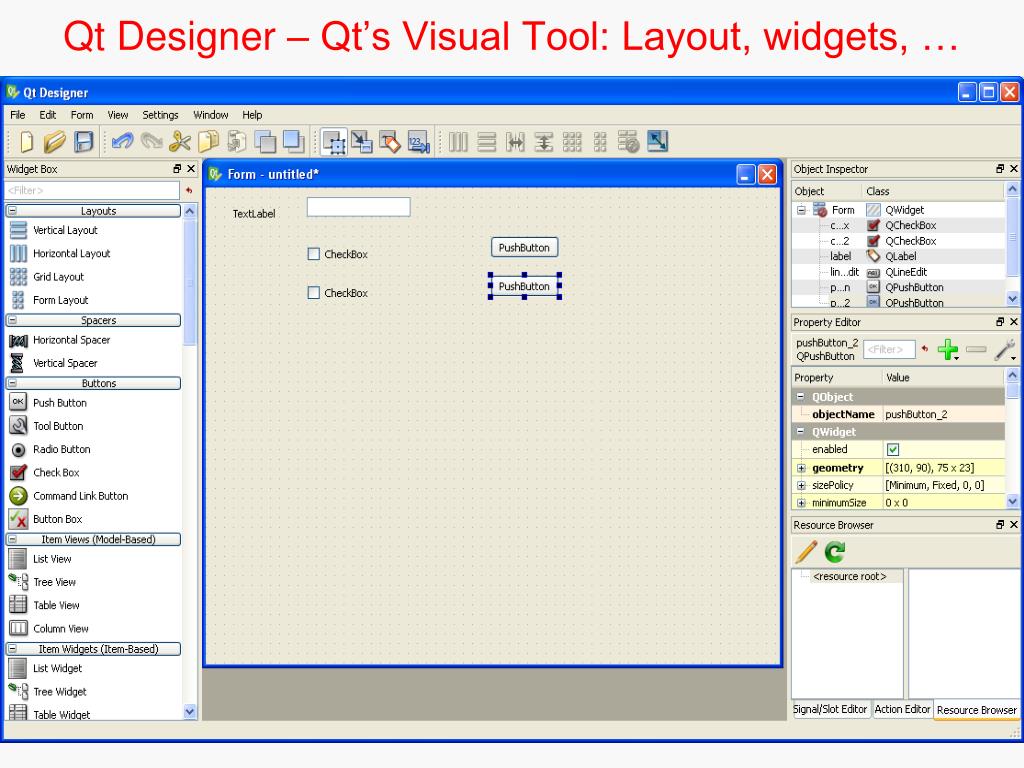Click the toolbar Lay Out in a Grid icon
This screenshot has height=768, width=1024.
click(x=572, y=142)
